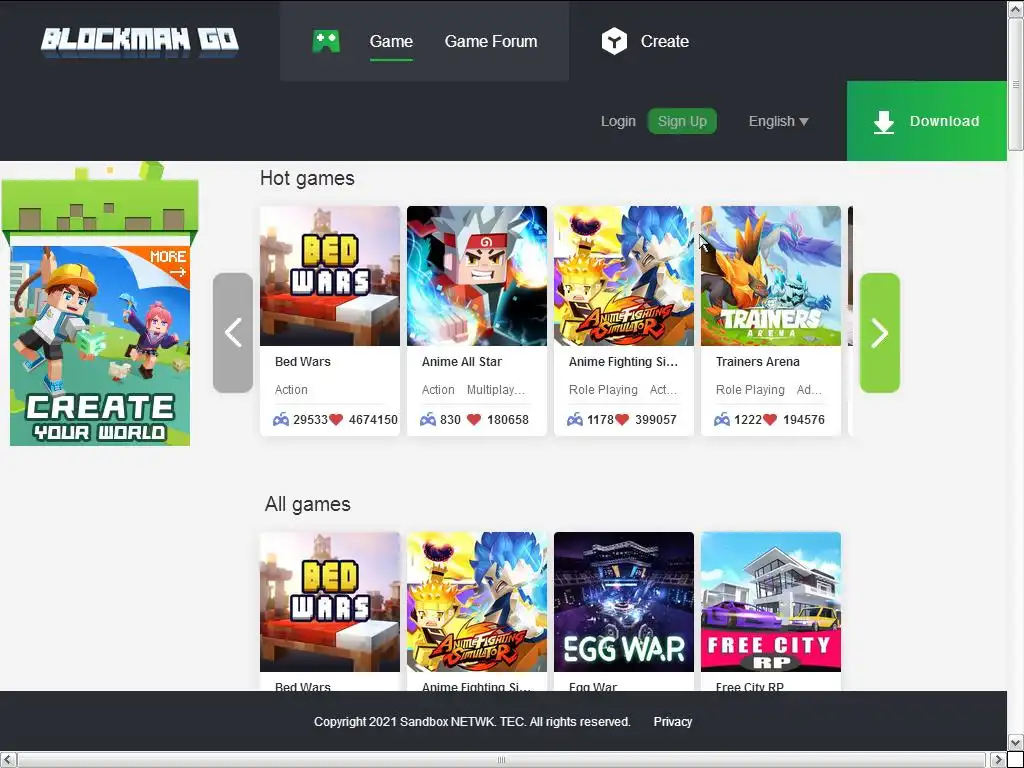Open the Game Forum tab
Screen dimensions: 1024x768
coord(491,41)
